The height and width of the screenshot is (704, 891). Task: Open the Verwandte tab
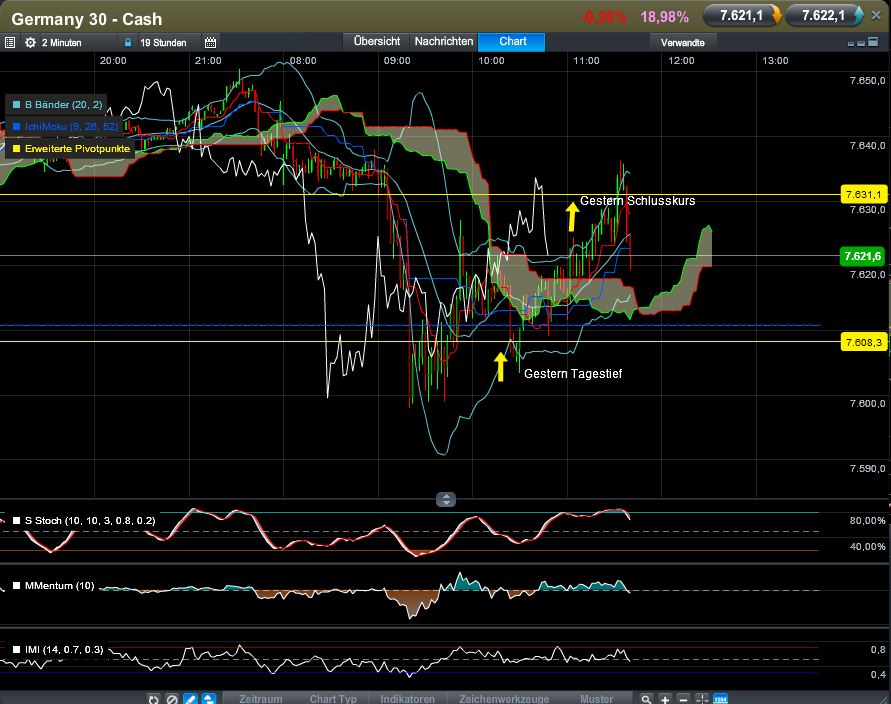[x=682, y=43]
